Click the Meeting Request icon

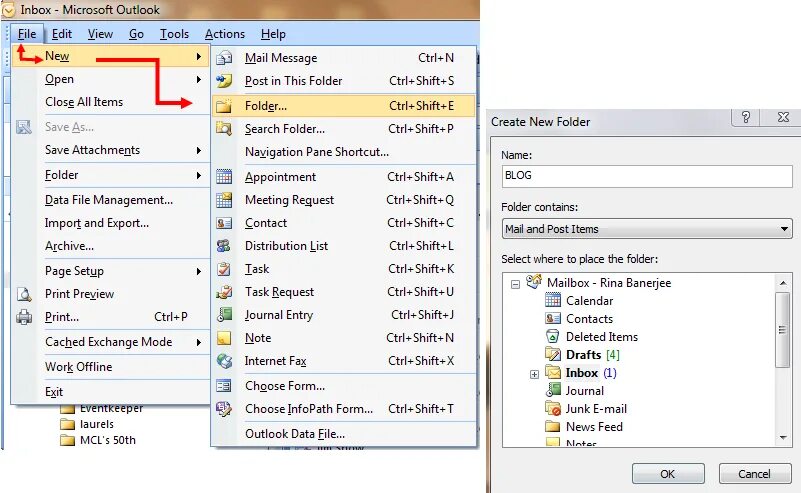coord(224,200)
